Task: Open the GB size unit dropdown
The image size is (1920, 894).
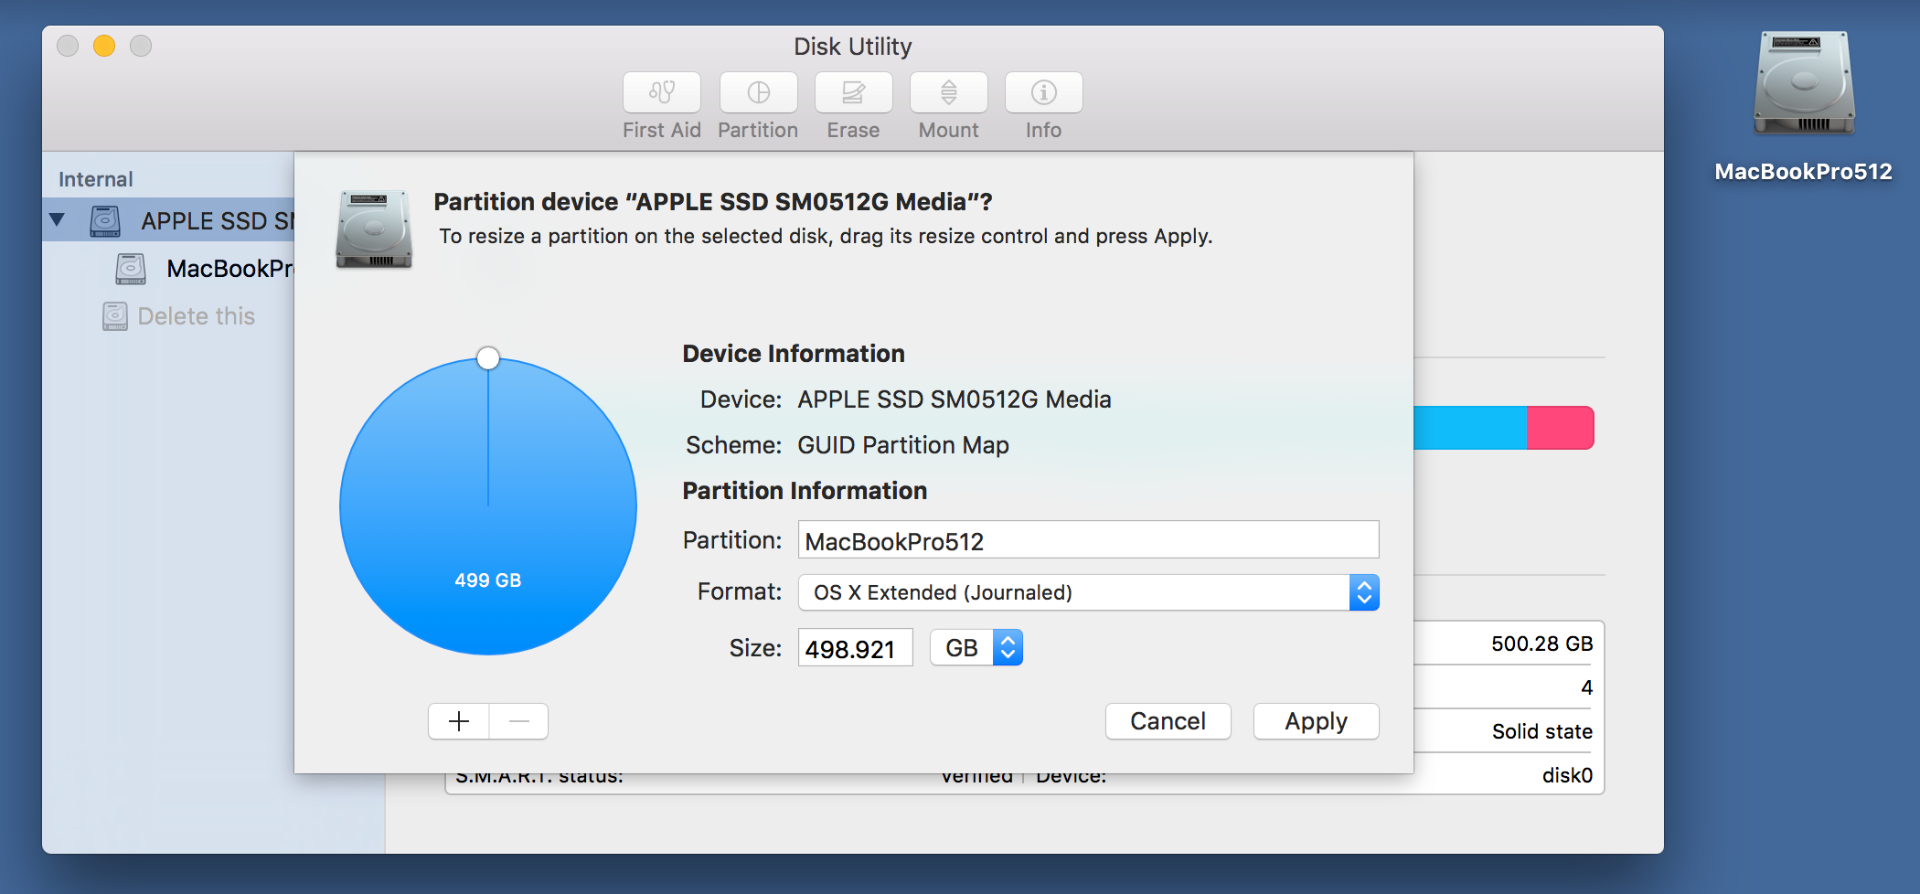Action: tap(976, 648)
